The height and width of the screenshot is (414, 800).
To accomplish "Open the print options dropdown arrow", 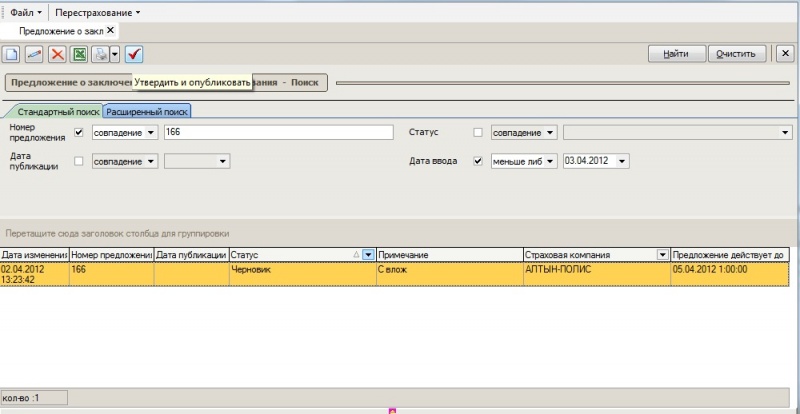I will click(114, 54).
